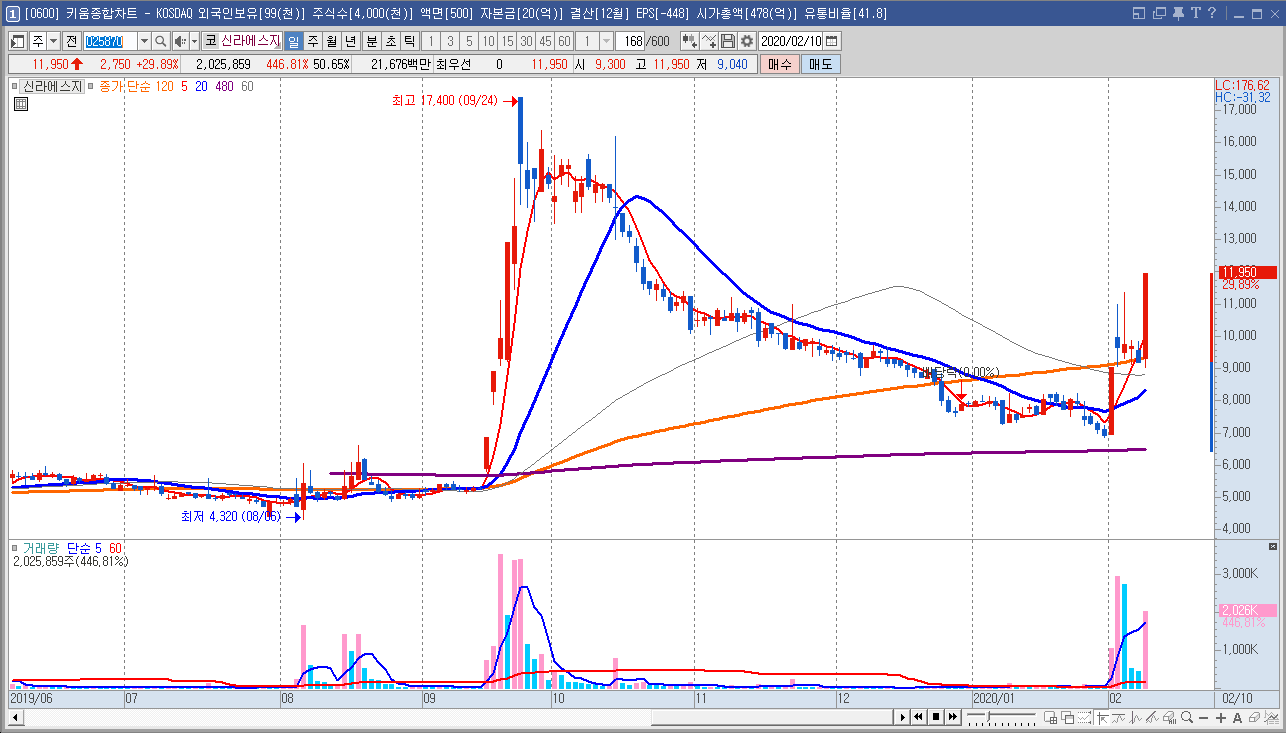1286x733 pixels.
Task: Click the toolbar layout icon at far left
Action: pyautogui.click(x=18, y=41)
